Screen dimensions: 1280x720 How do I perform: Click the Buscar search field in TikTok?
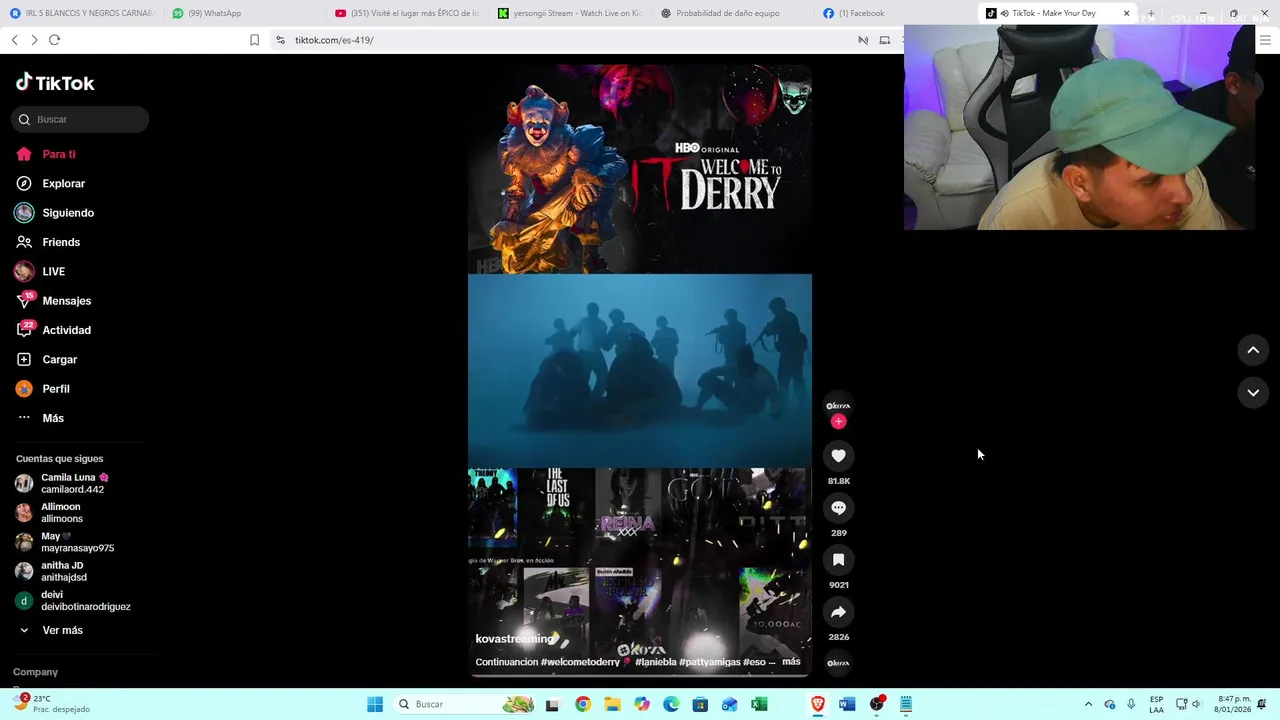(x=80, y=119)
